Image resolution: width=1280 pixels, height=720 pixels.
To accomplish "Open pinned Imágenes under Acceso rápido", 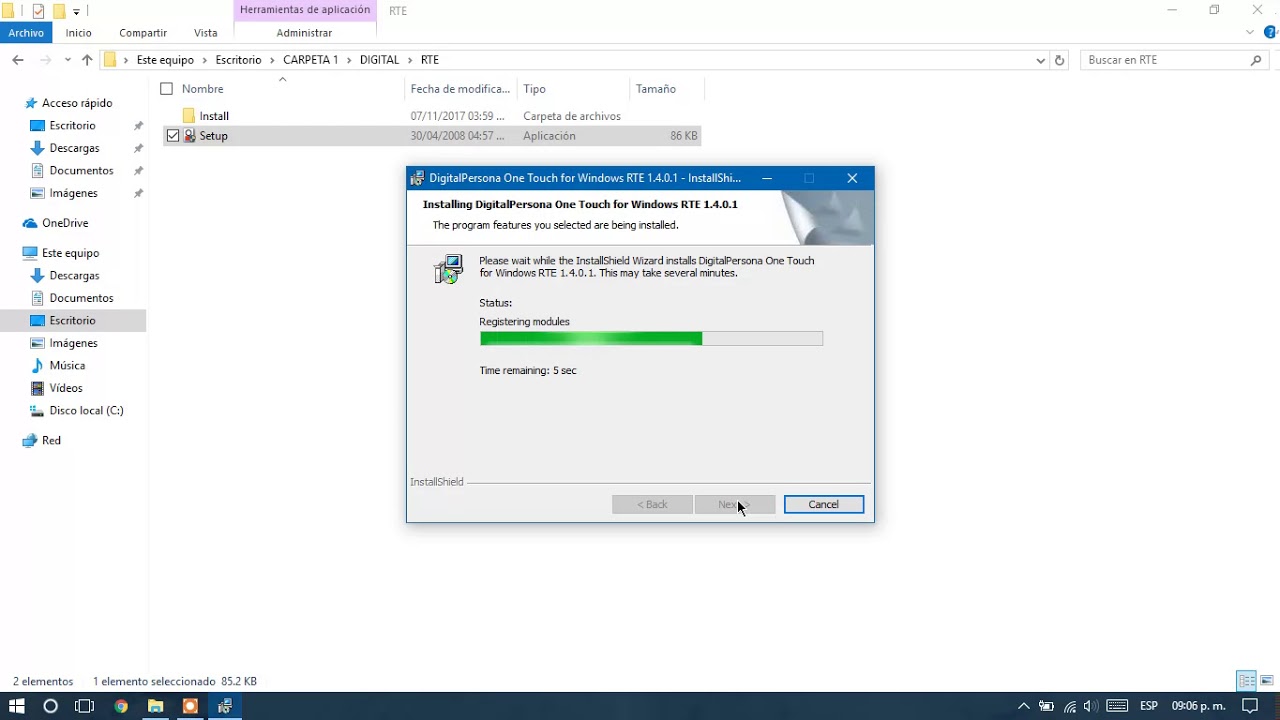I will [73, 193].
